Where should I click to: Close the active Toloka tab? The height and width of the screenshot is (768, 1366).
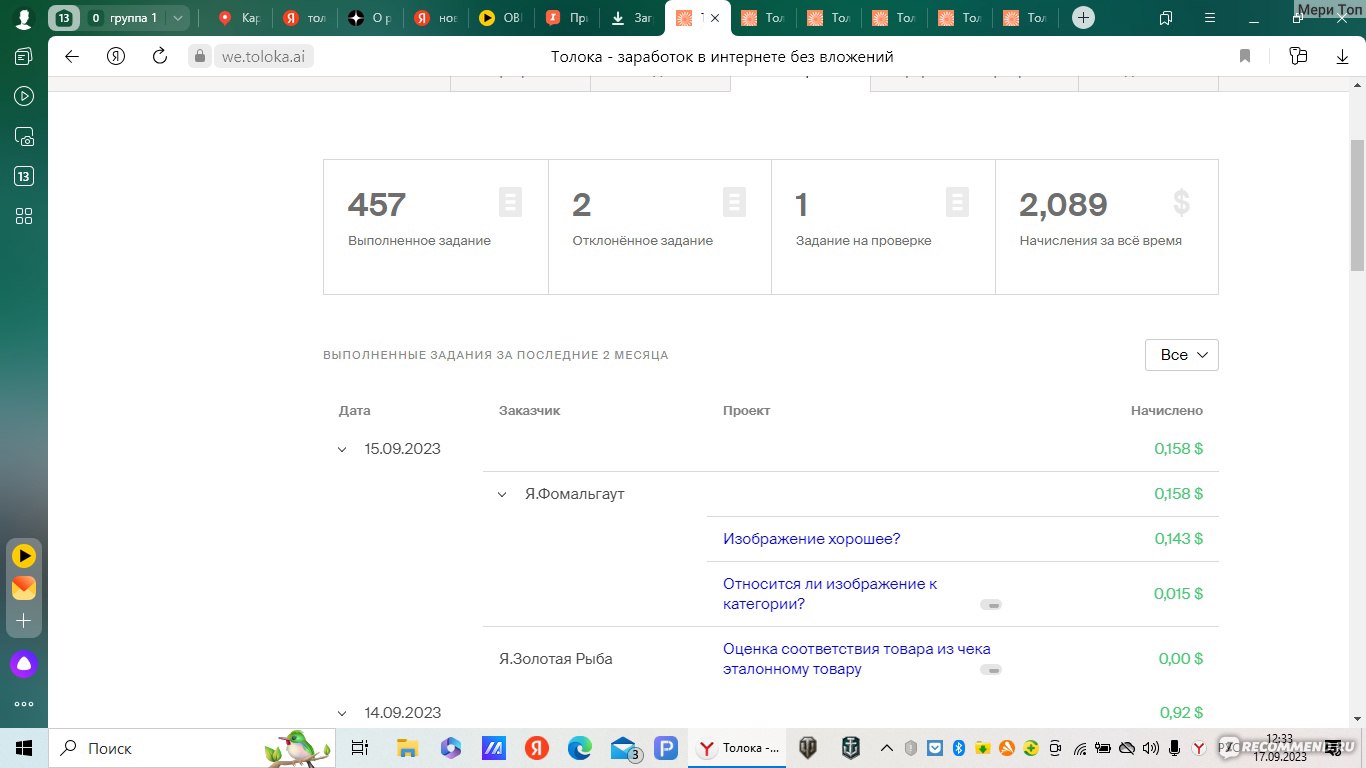[x=714, y=18]
